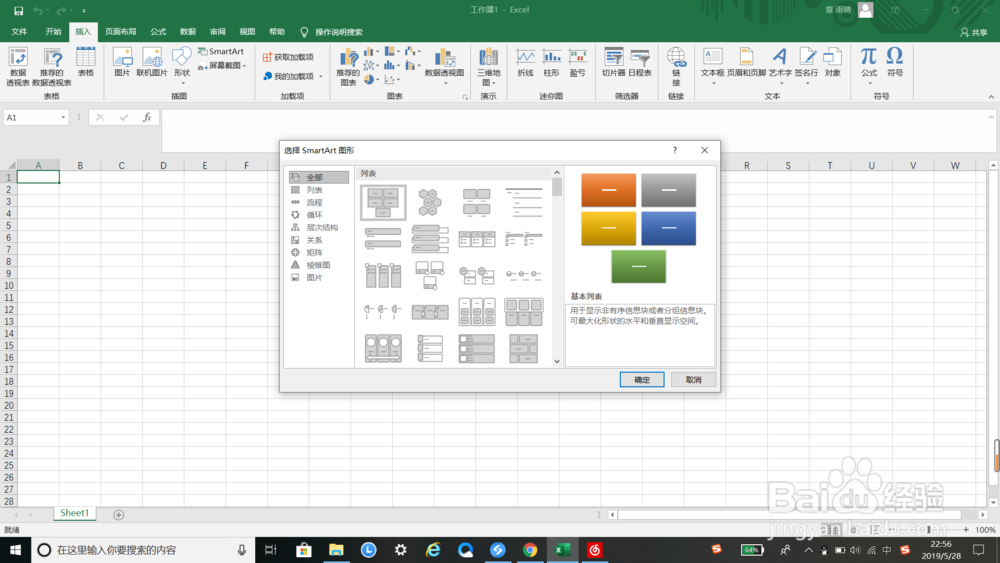1000x563 pixels.
Task: Open the Shapes gallery
Action: (182, 65)
